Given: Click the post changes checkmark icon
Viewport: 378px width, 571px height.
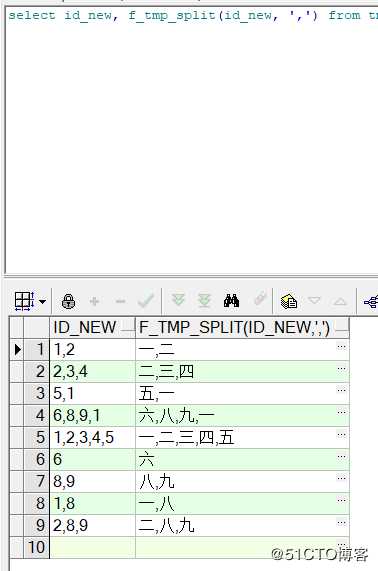Looking at the screenshot, I should (146, 301).
